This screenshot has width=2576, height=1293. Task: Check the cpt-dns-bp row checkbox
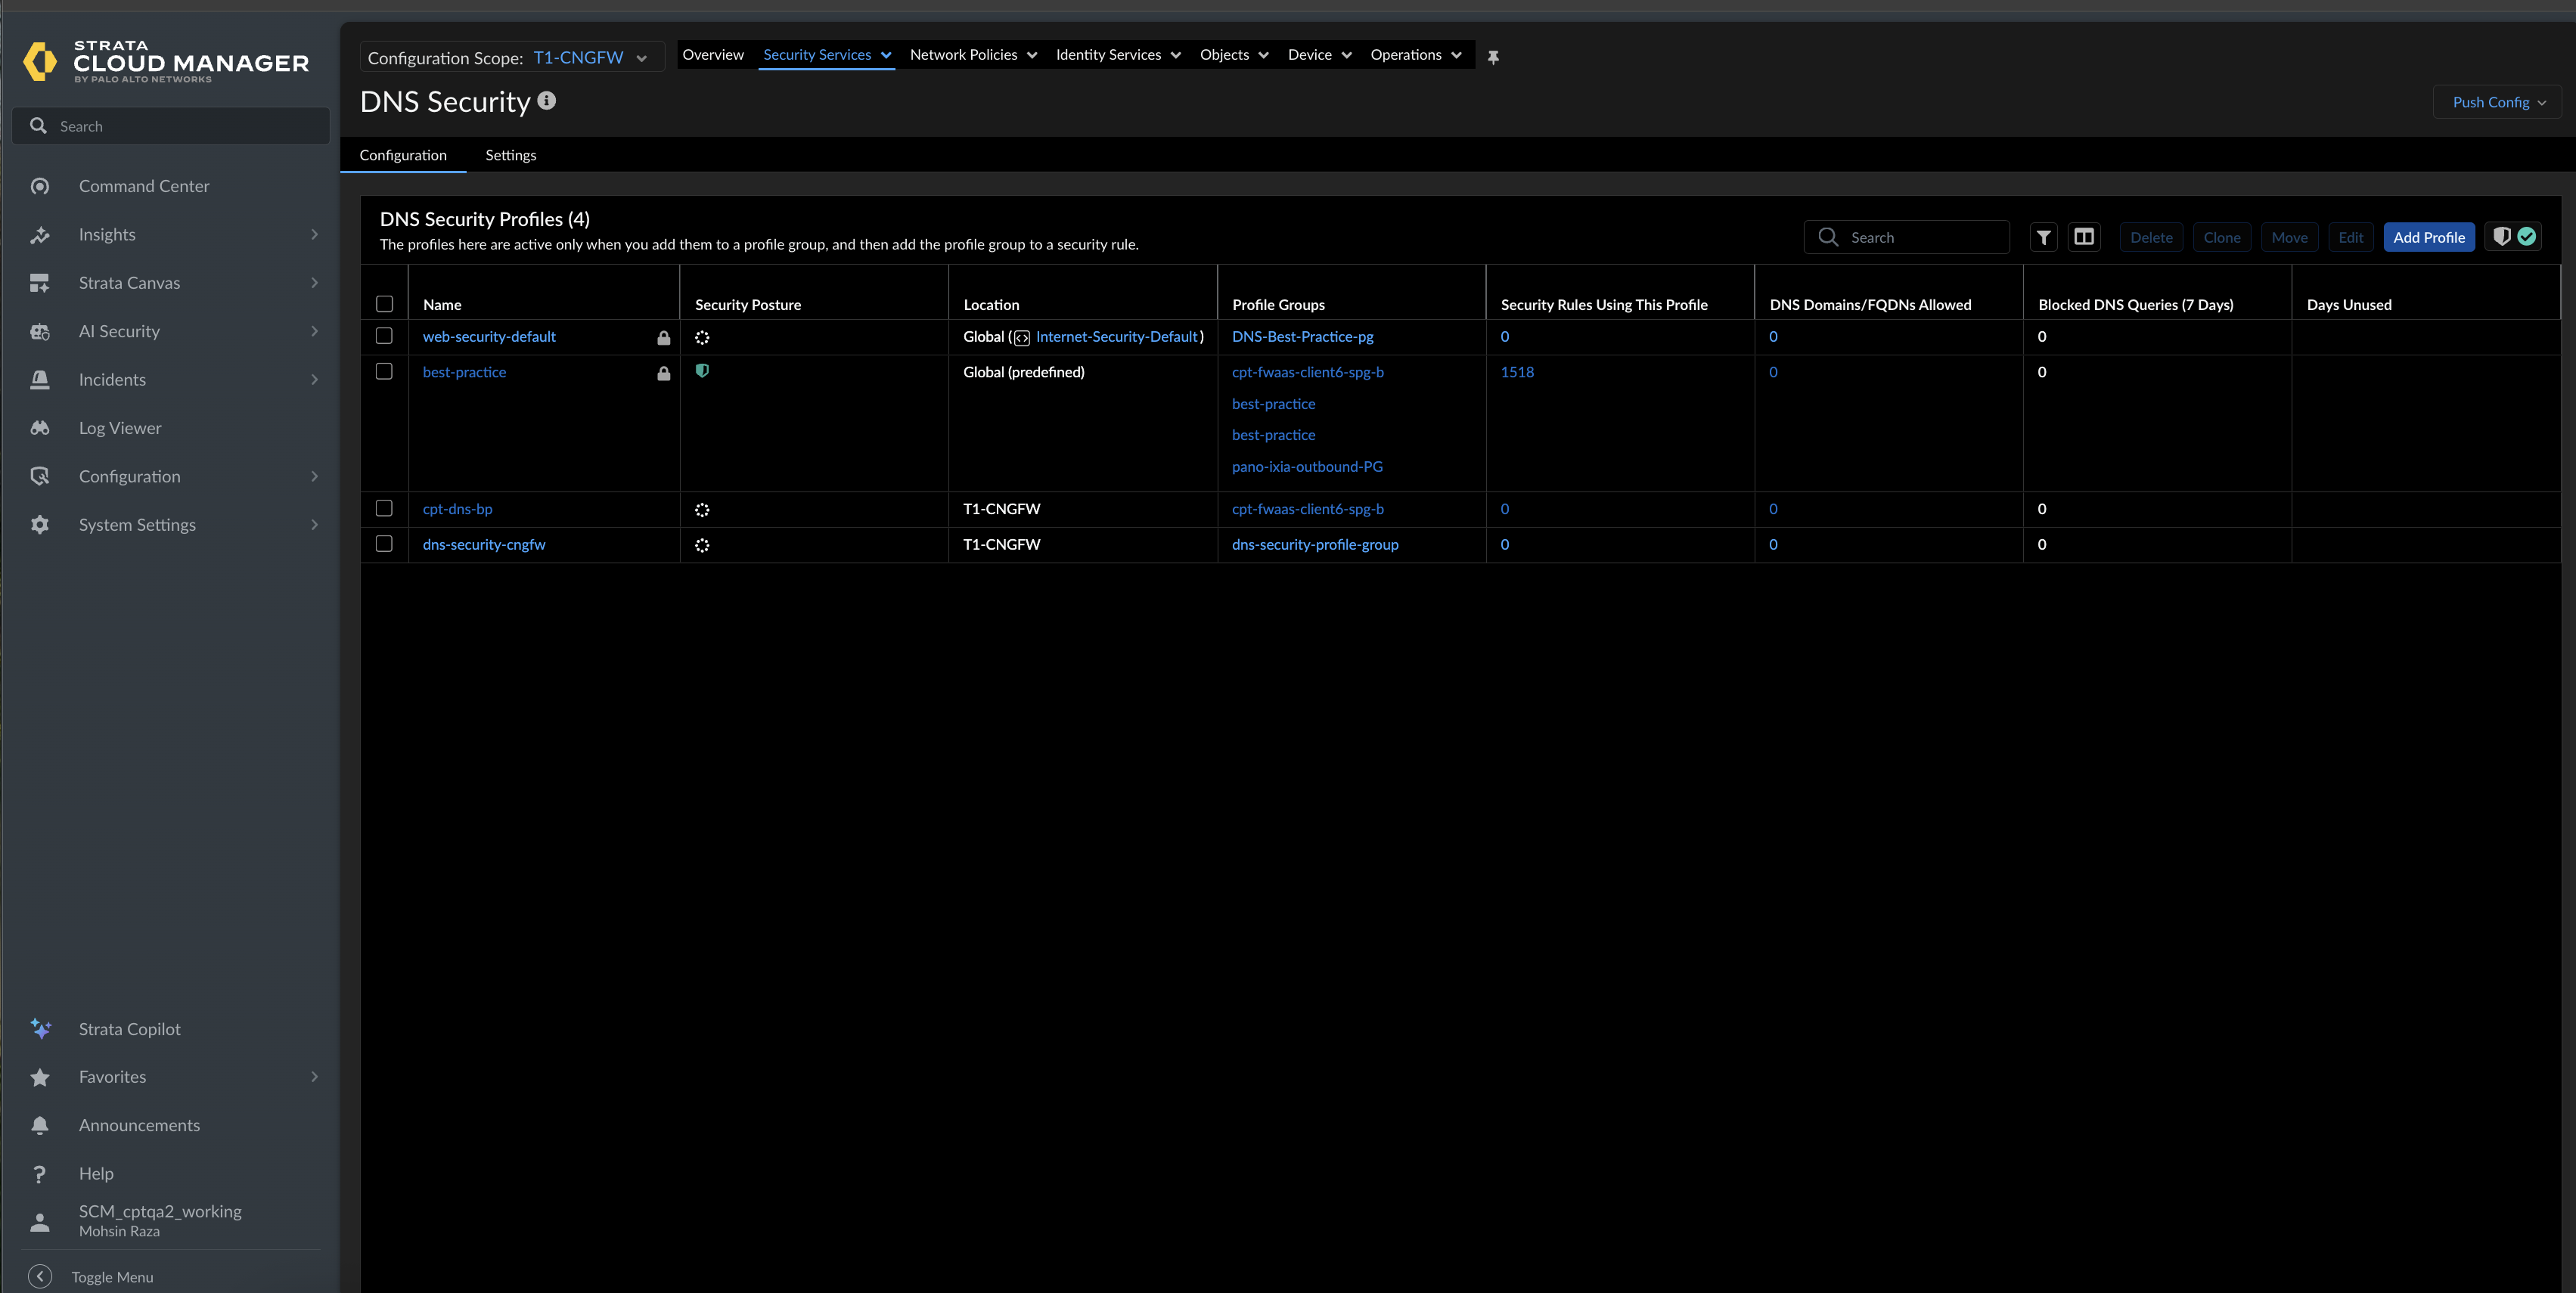point(384,508)
